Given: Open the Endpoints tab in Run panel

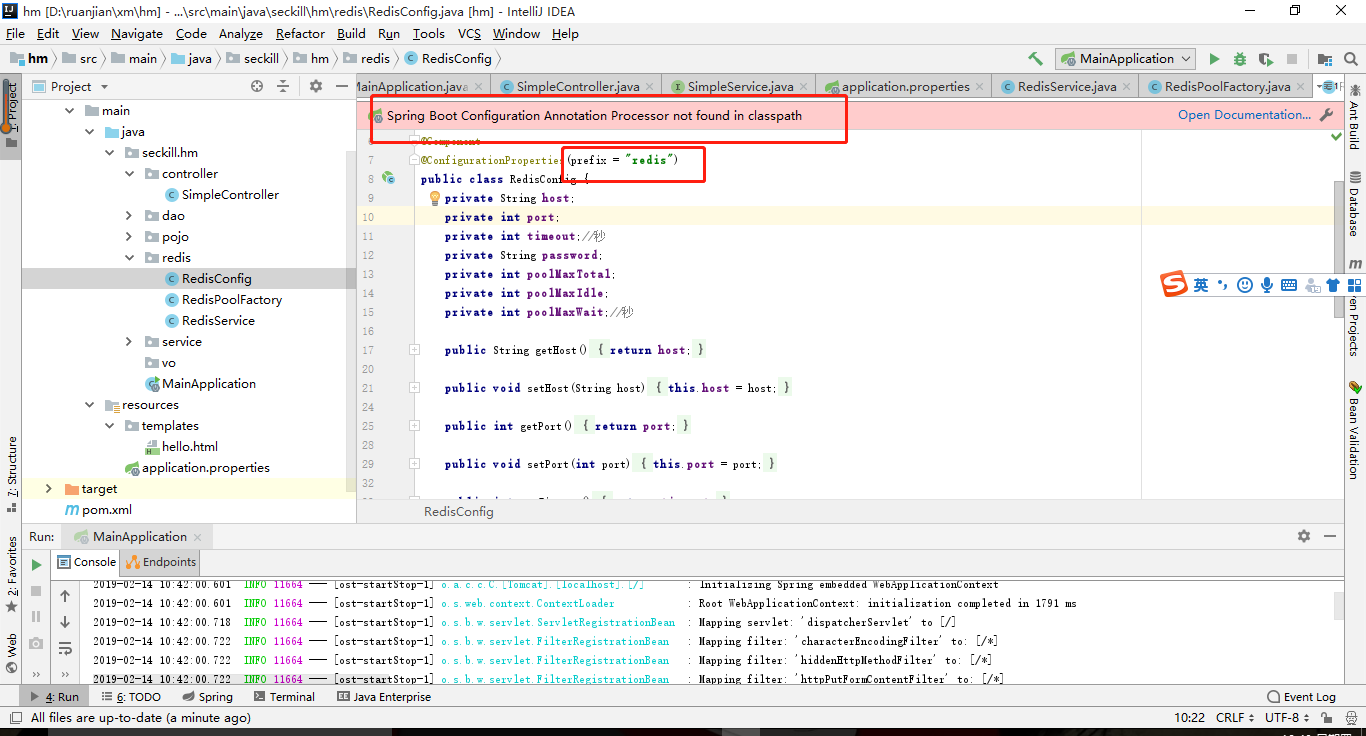Looking at the screenshot, I should 161,562.
